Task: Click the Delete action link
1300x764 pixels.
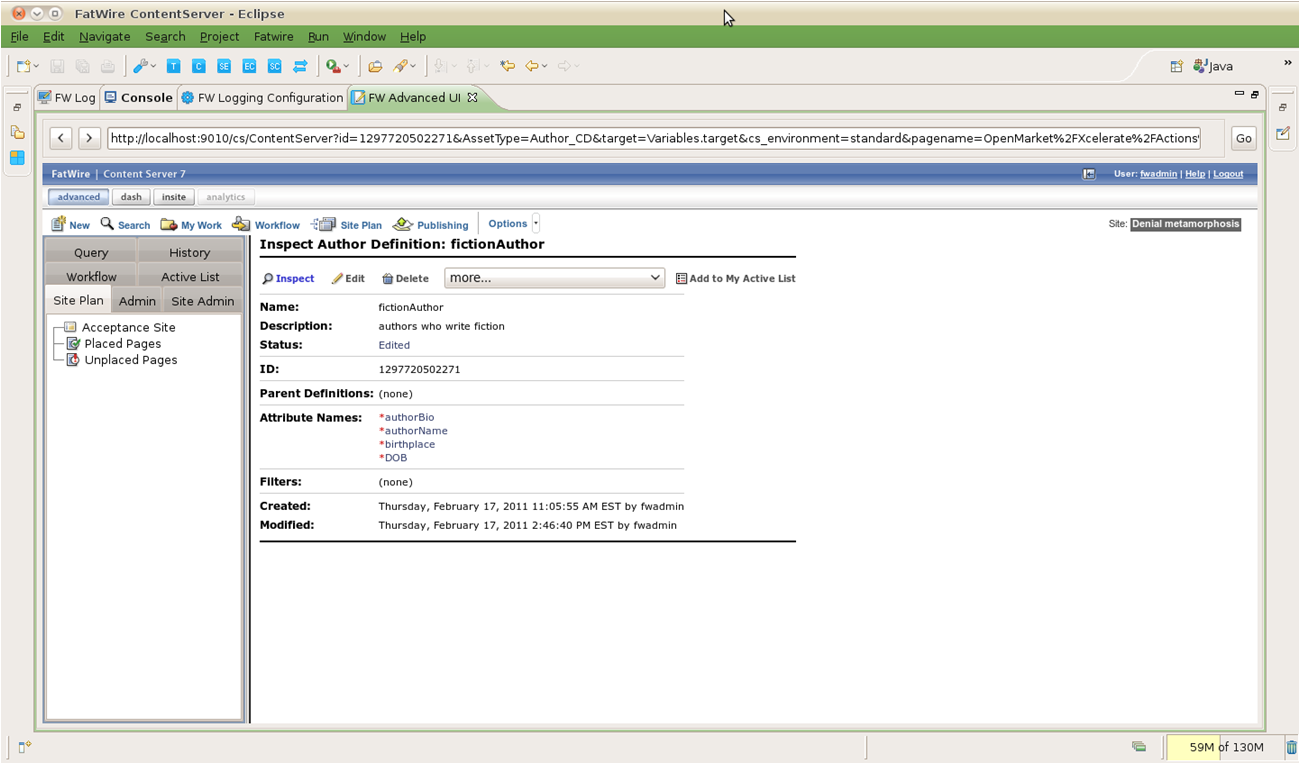Action: (x=405, y=279)
